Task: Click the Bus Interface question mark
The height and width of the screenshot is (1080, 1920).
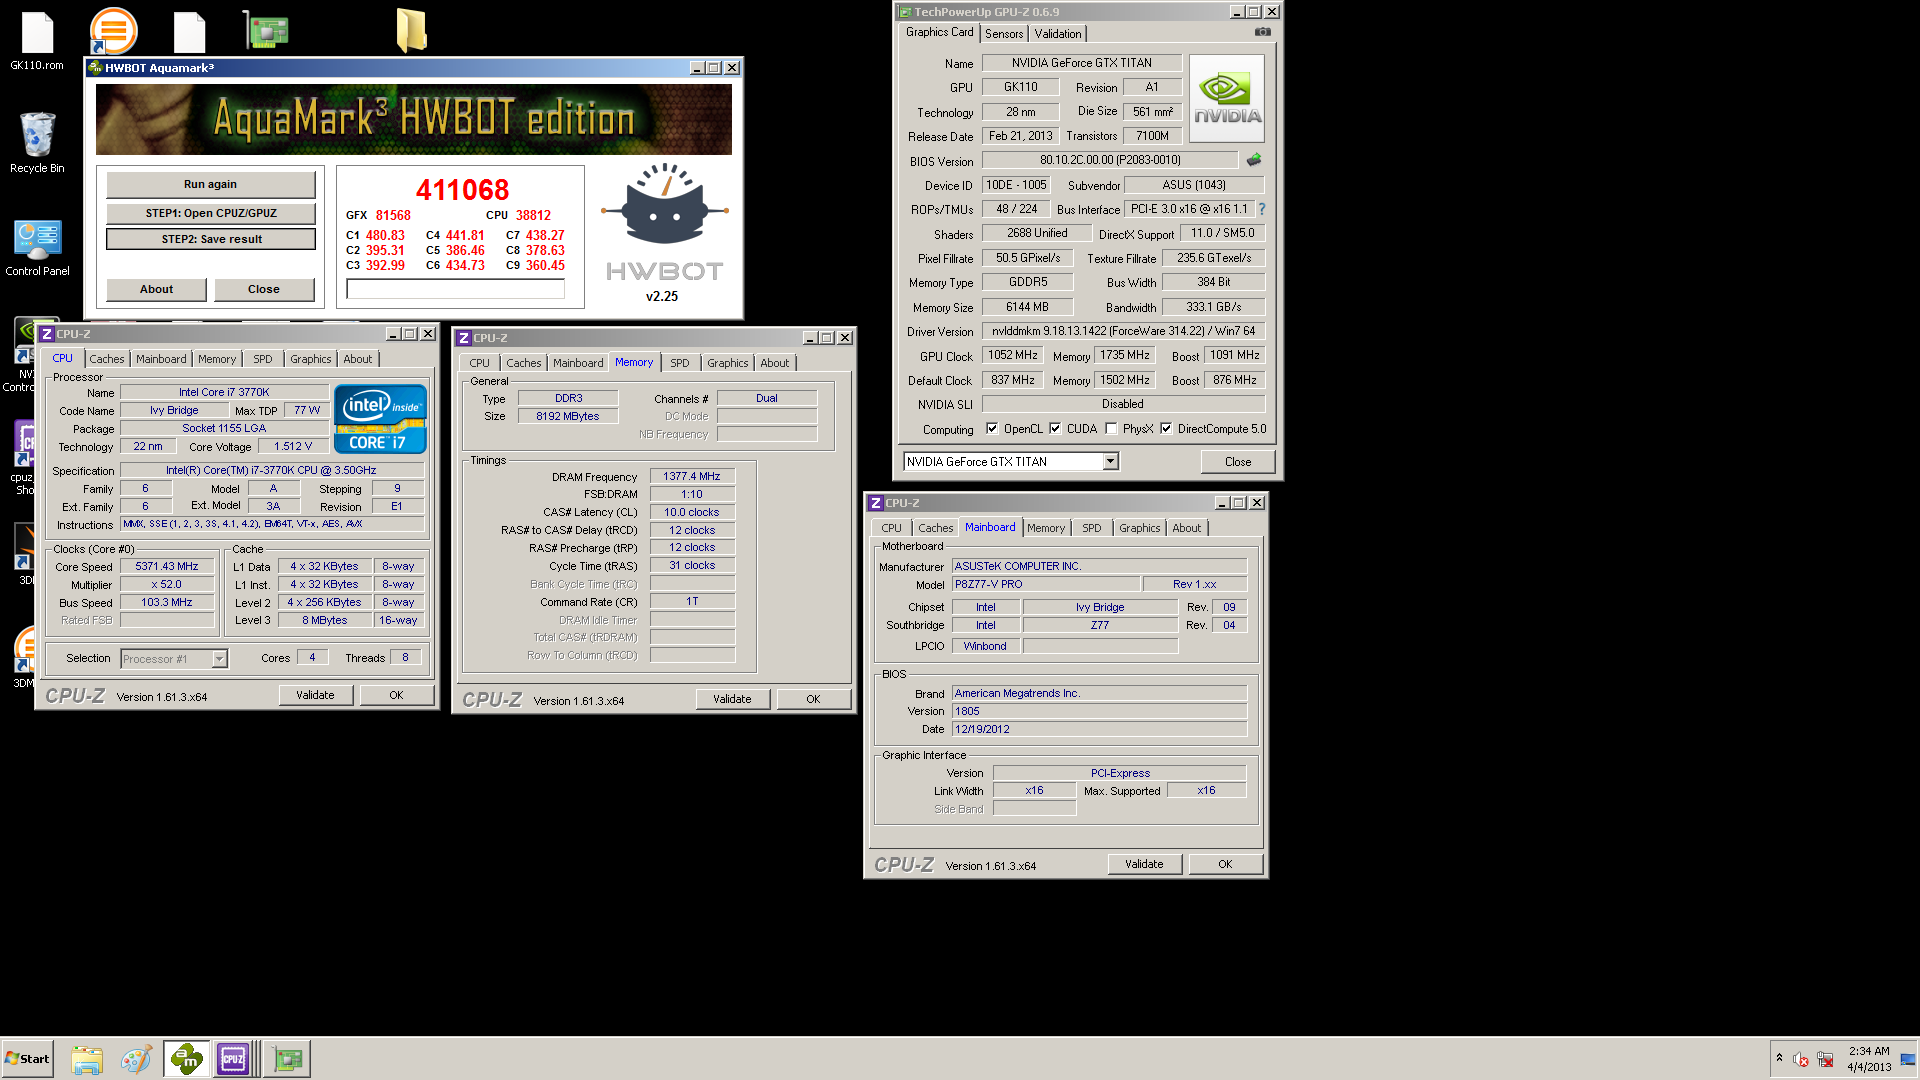Action: [1262, 209]
